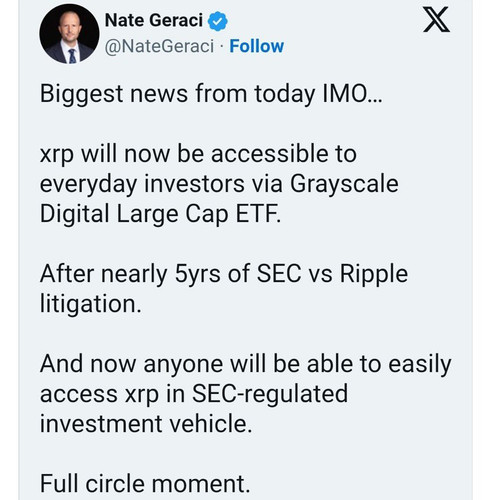Viewport: 491px width, 500px height.
Task: Select the word 'Grayscale' in the tweet
Action: click(344, 184)
